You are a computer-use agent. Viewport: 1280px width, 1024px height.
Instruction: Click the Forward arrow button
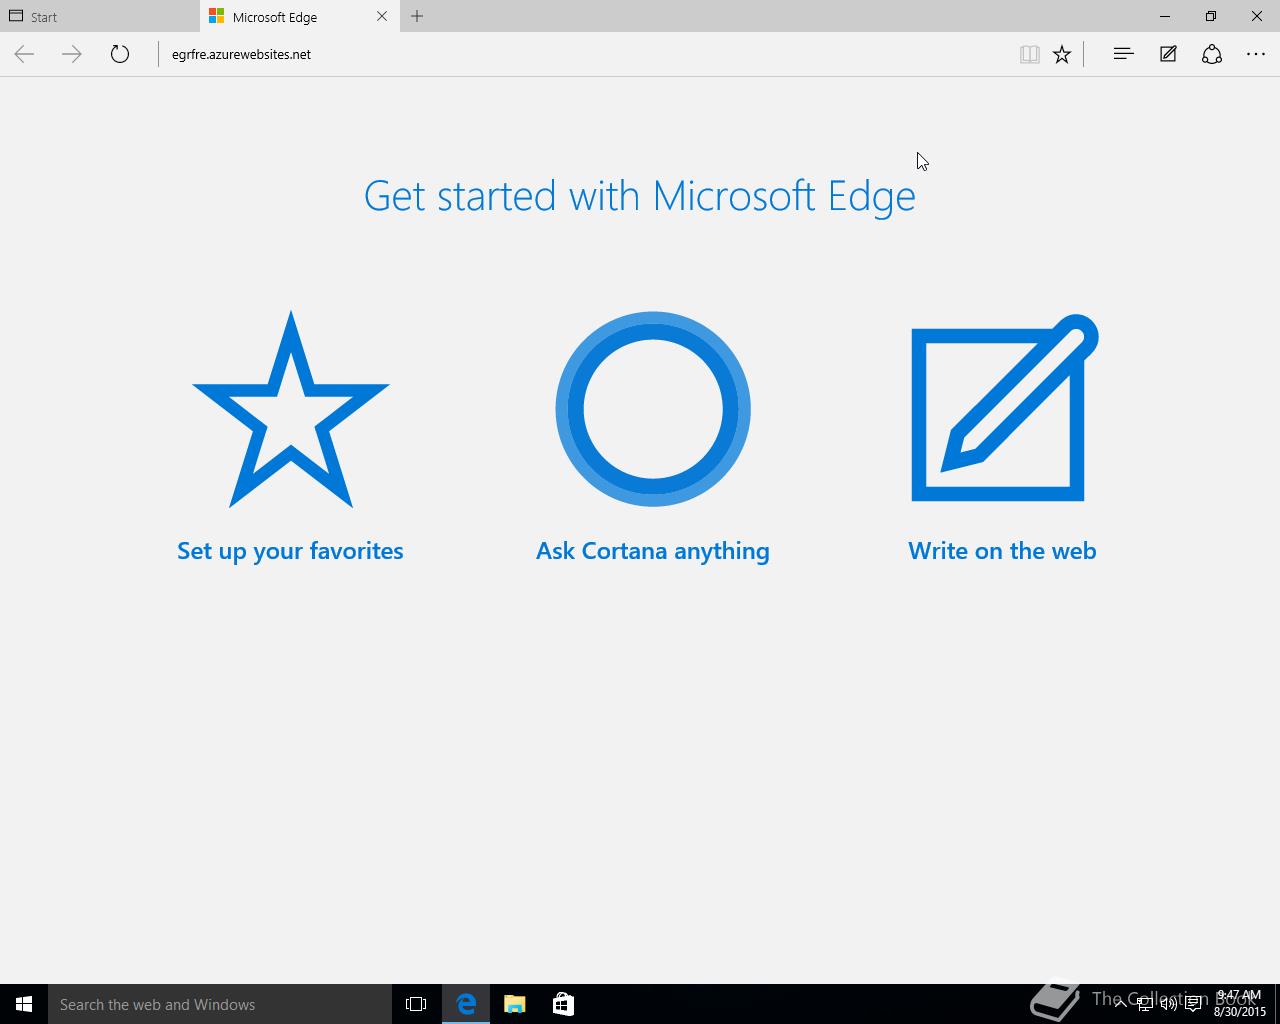(72, 54)
